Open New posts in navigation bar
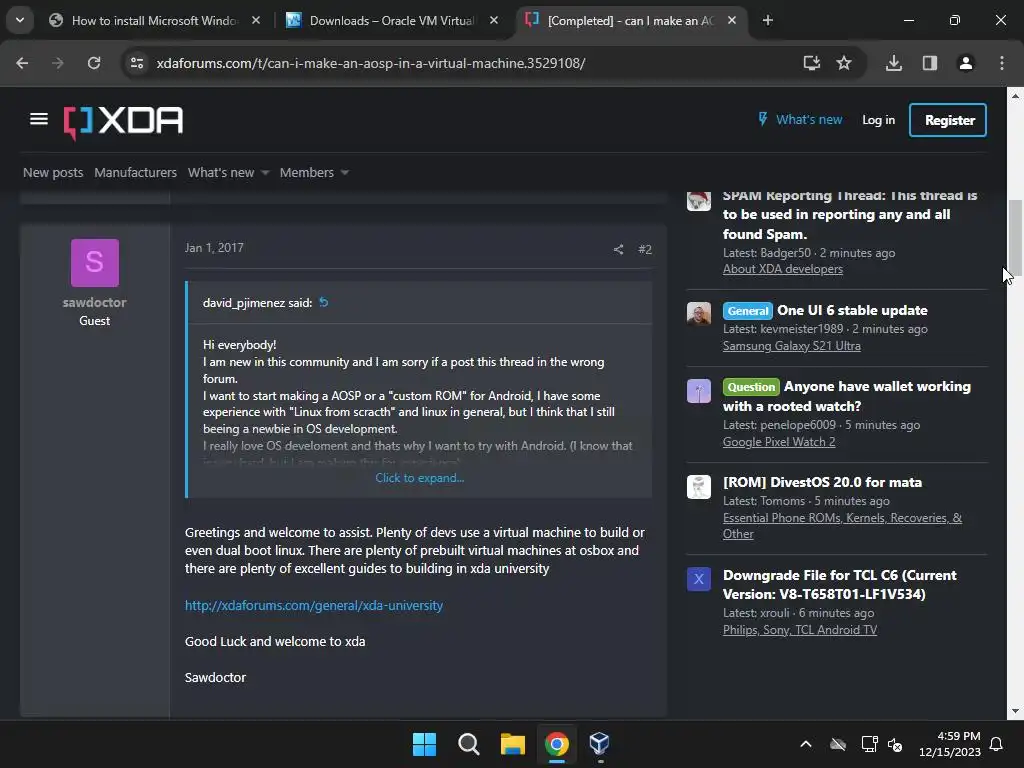1024x768 pixels. coord(53,172)
